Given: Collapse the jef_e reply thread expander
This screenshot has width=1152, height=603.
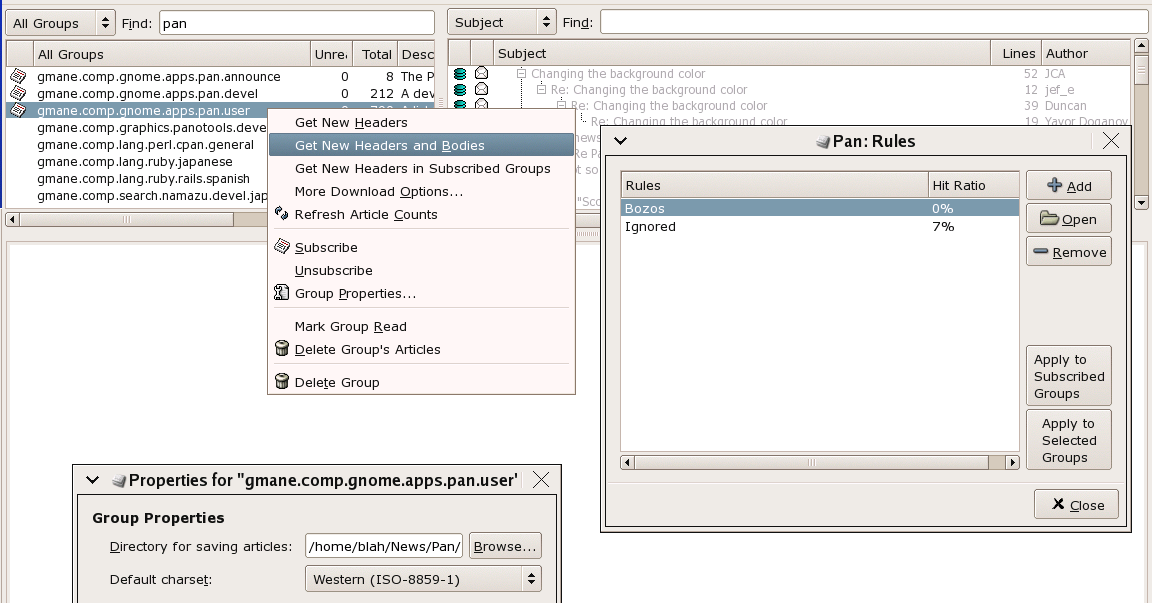Looking at the screenshot, I should click(541, 90).
